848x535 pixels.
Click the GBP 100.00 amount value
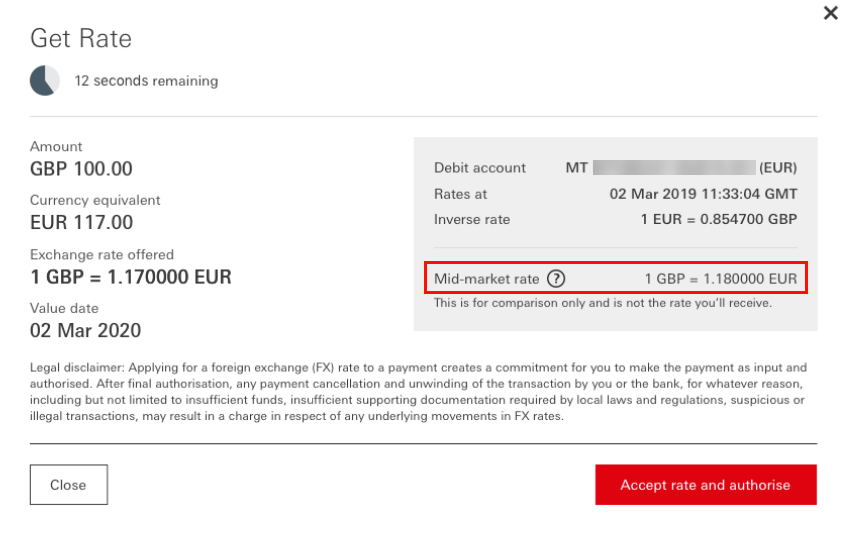(x=81, y=169)
